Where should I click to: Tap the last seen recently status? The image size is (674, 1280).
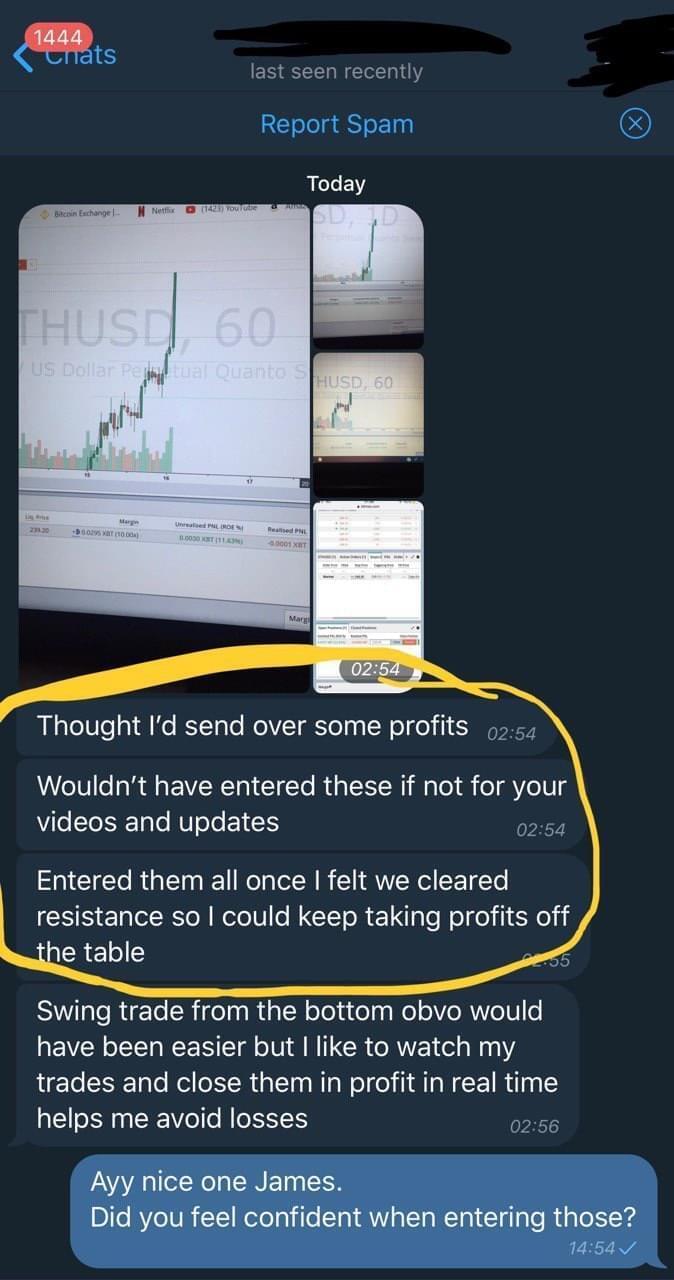point(337,72)
